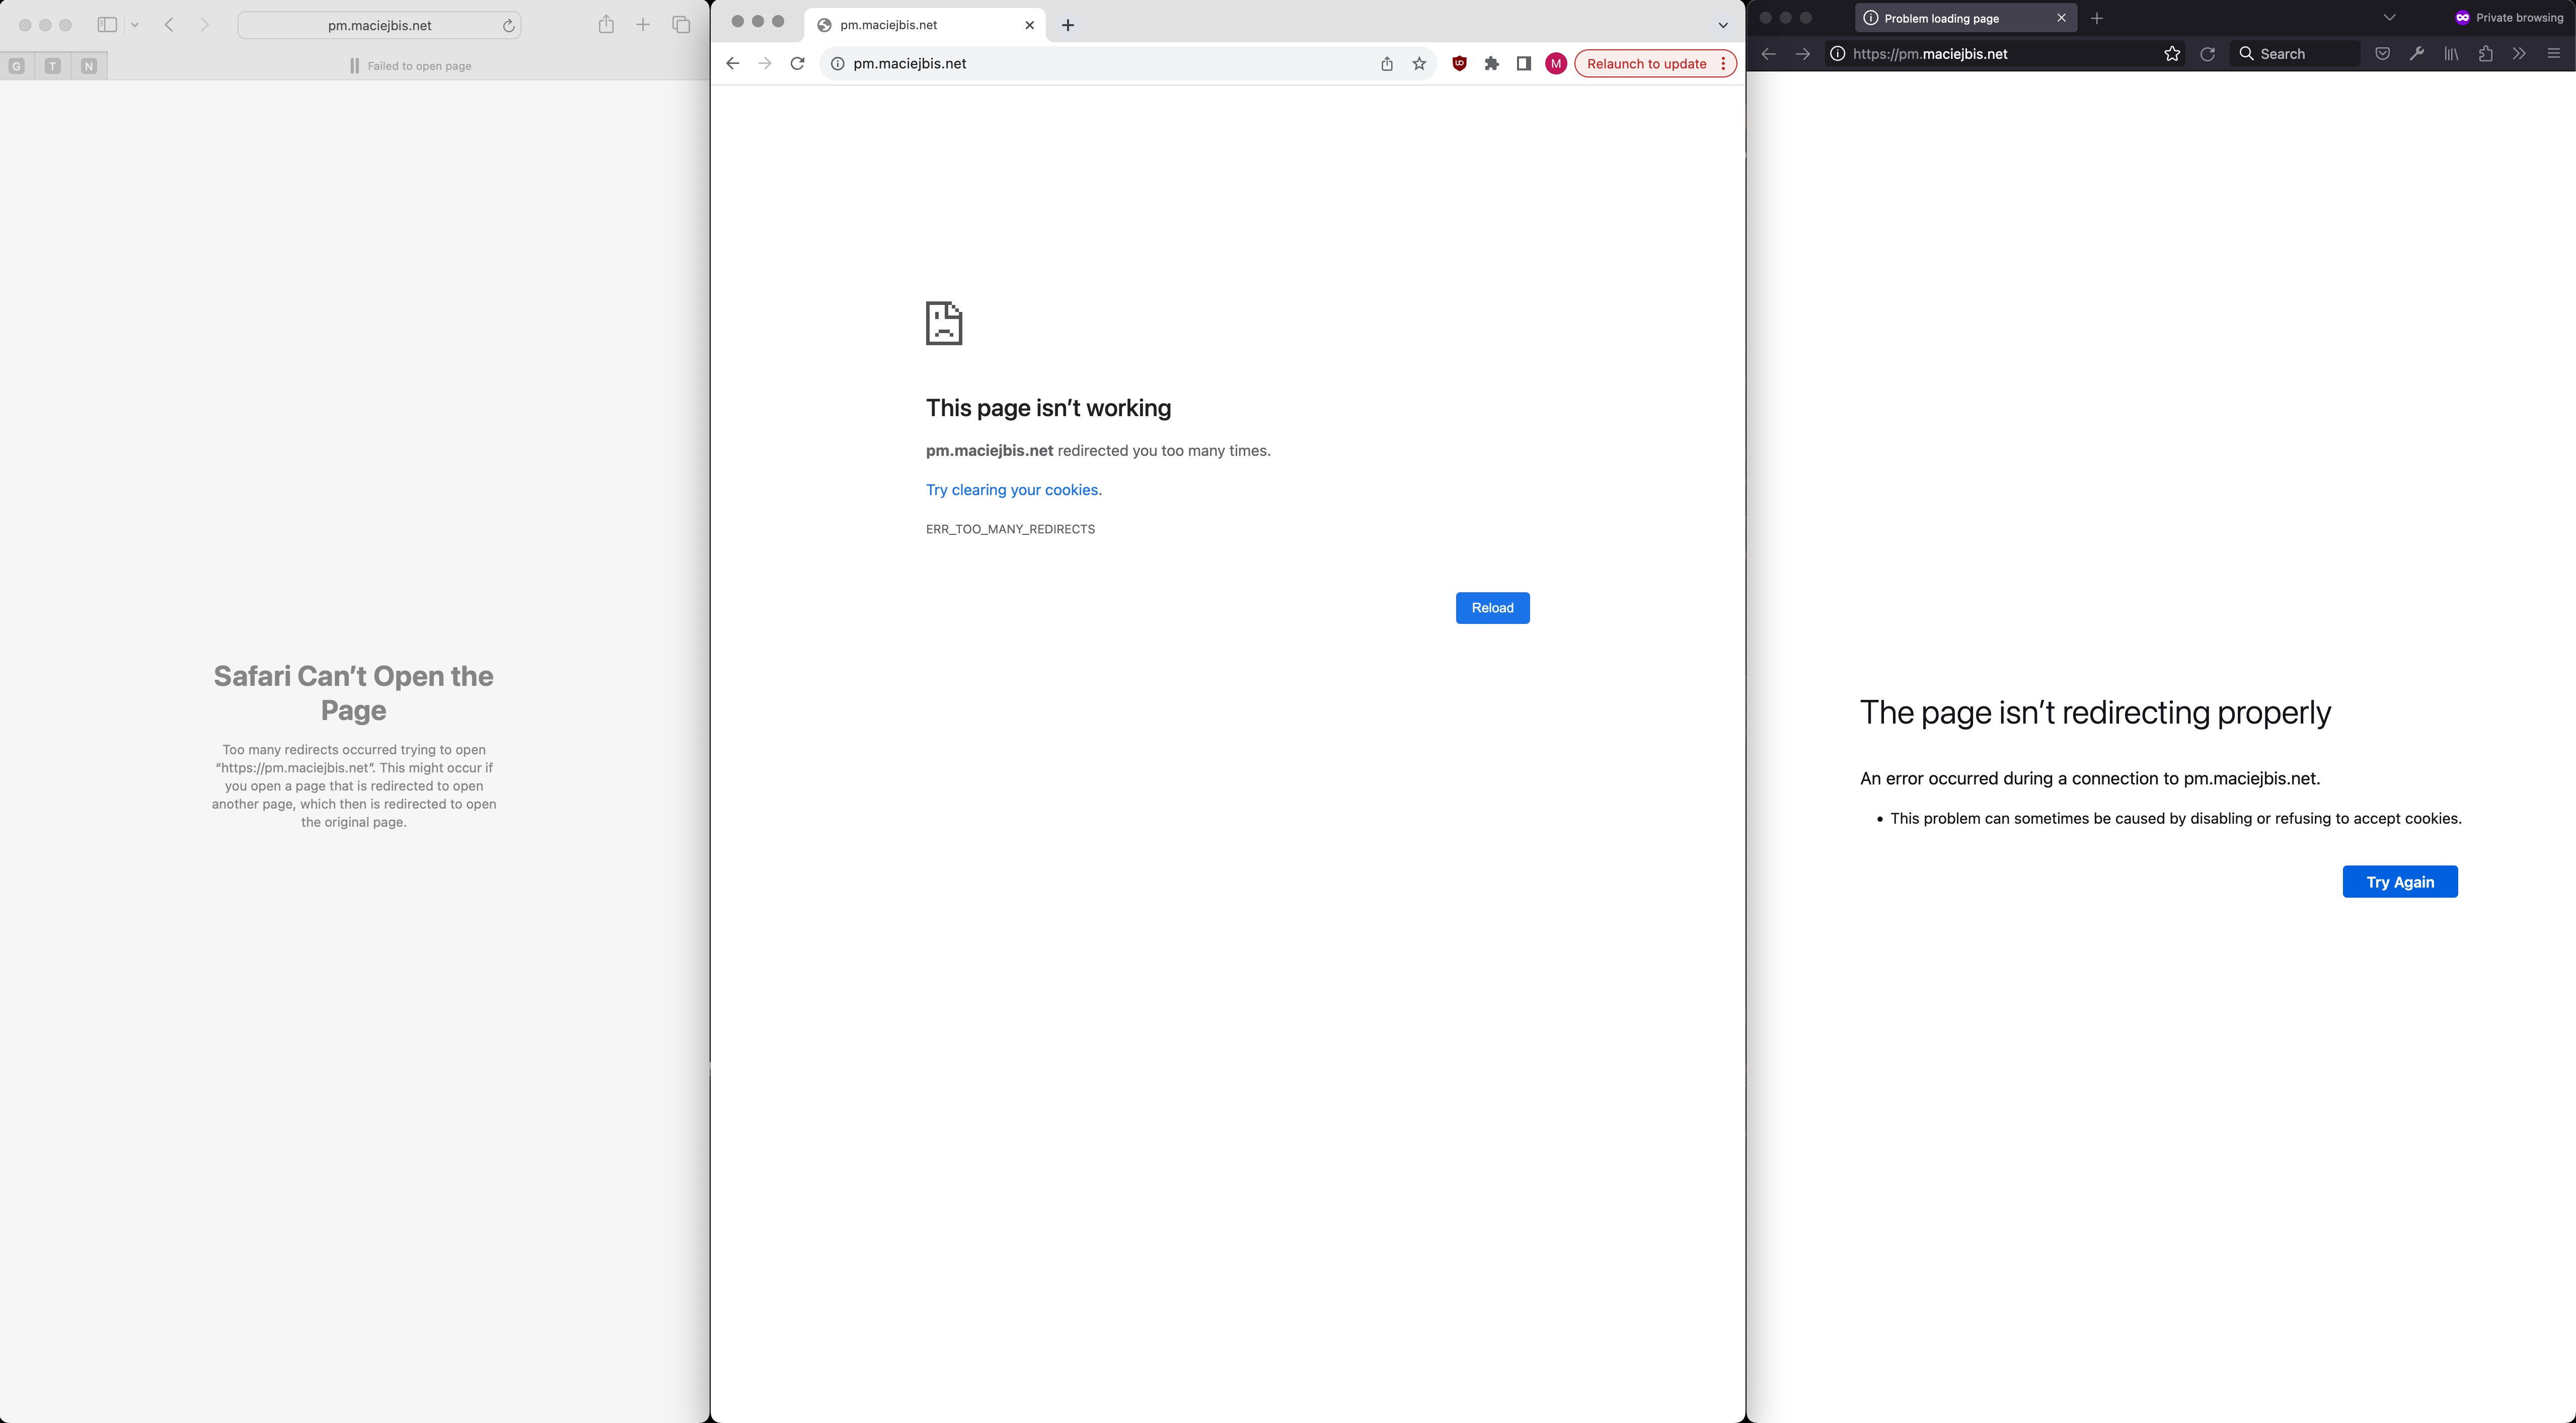
Task: Click Relaunch to update button
Action: pos(1646,64)
